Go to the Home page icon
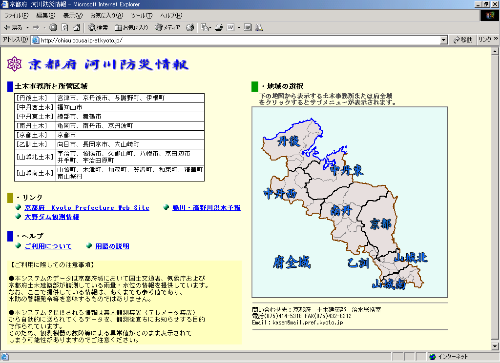Image resolution: width=500 pixels, height=363 pixels. click(x=77, y=28)
